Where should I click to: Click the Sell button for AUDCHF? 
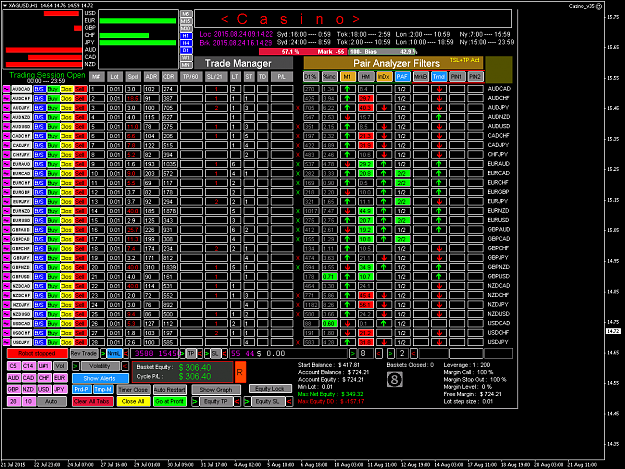(80, 98)
